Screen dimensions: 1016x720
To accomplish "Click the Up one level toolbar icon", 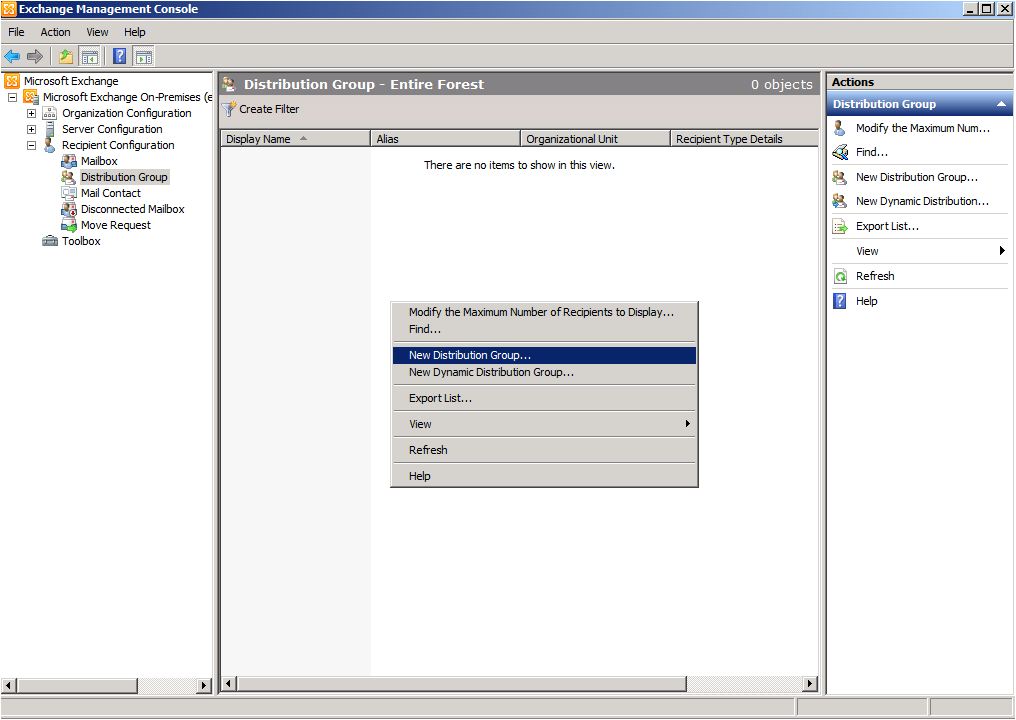I will tap(66, 56).
